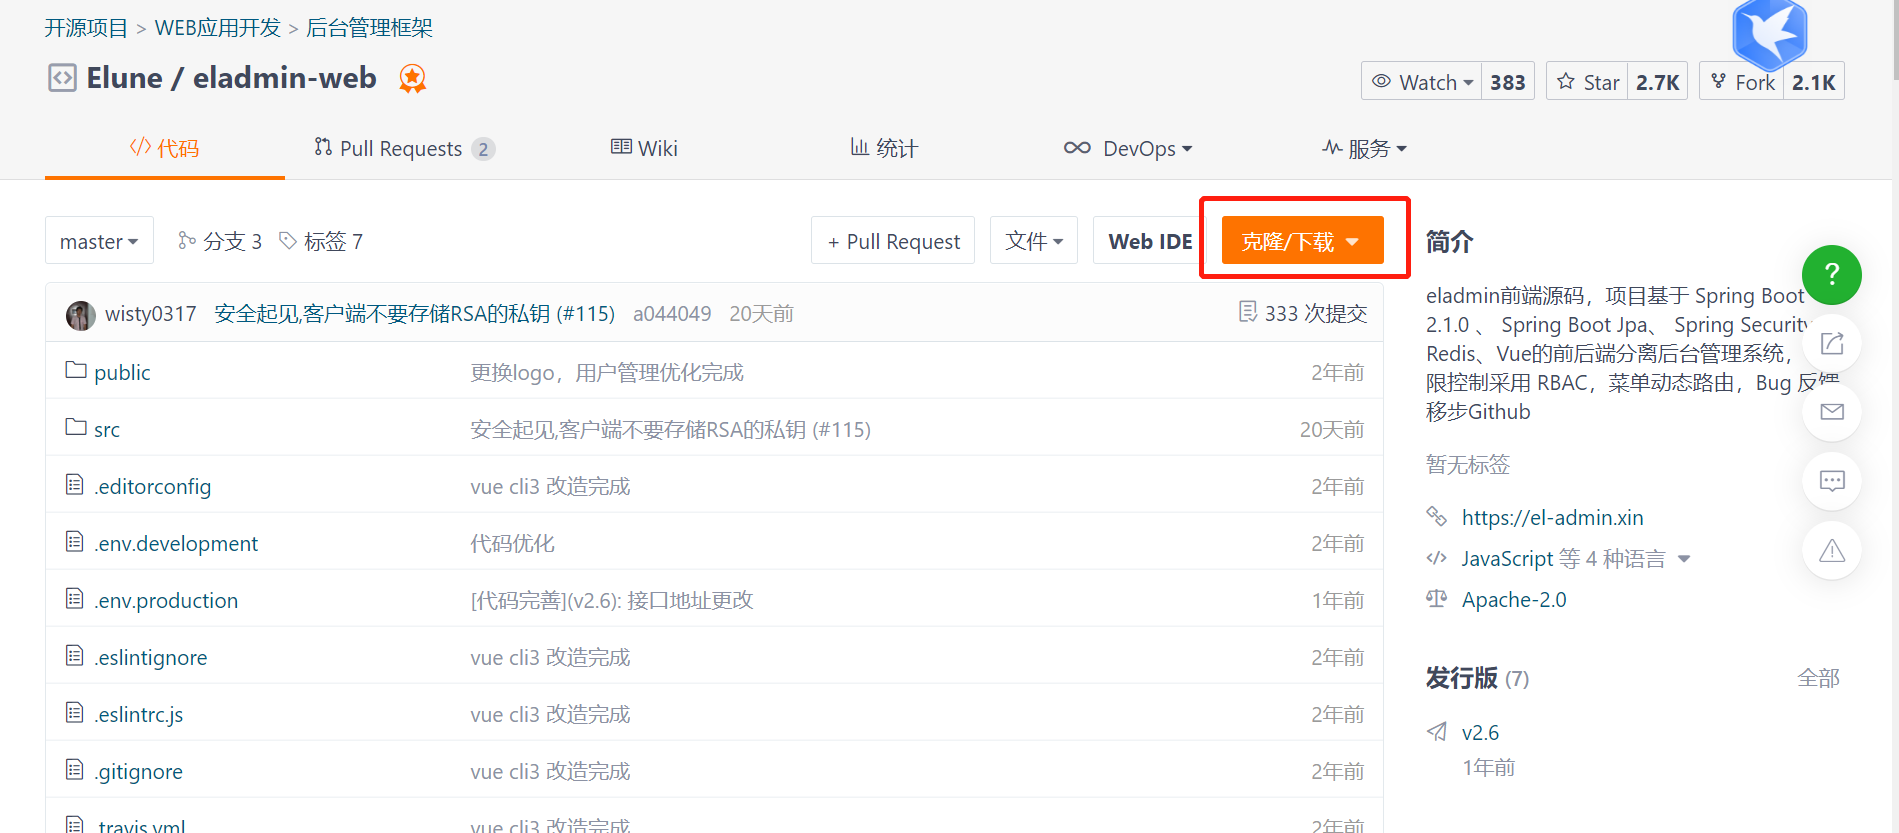Open the Apache-2.0 license link
Screen dimensions: 1899x833
[x=1514, y=599]
